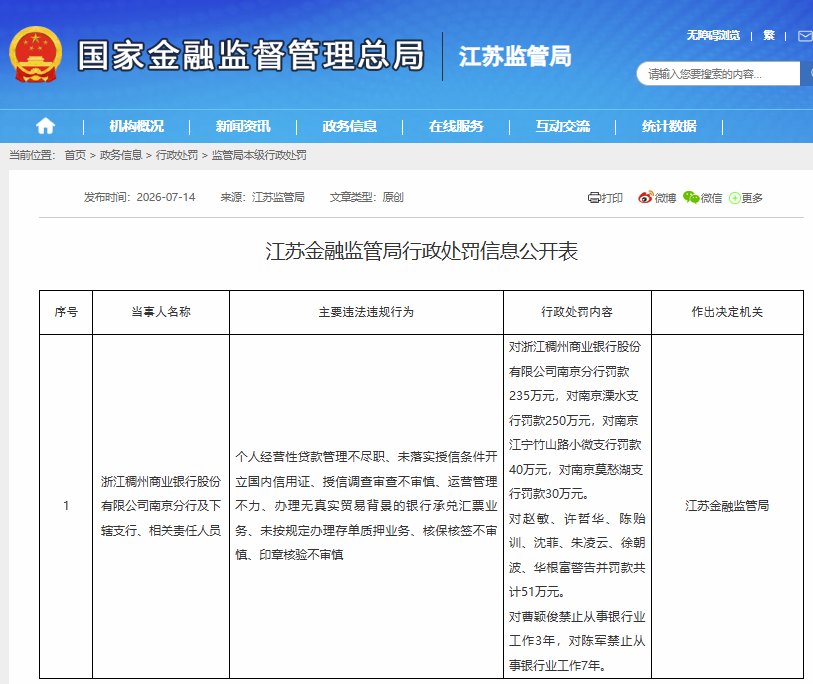Click the 打印 text label

(612, 198)
